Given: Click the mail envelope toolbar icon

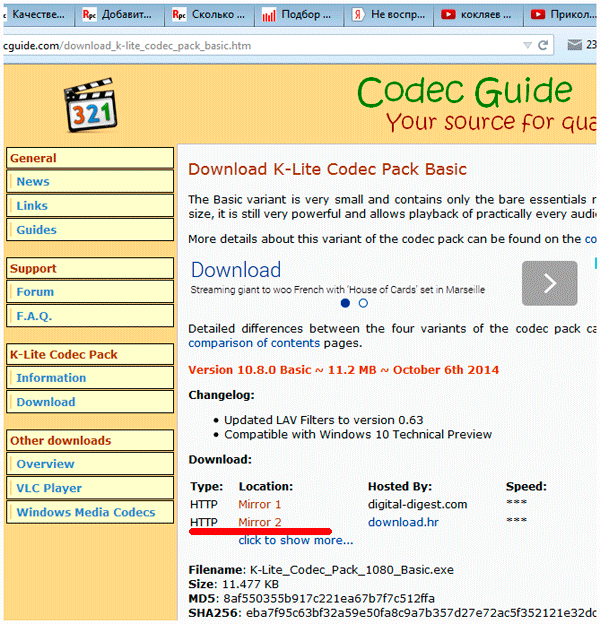Looking at the screenshot, I should (575, 45).
